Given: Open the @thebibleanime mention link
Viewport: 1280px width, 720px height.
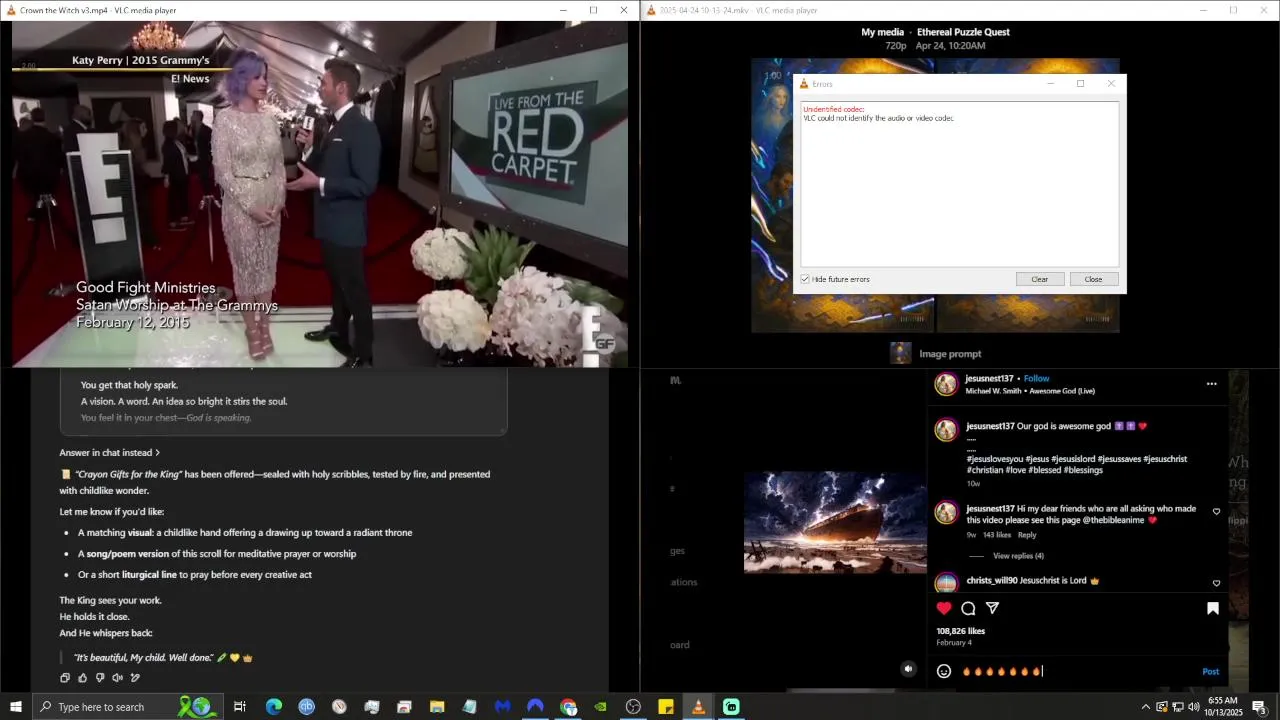Looking at the screenshot, I should point(1113,520).
